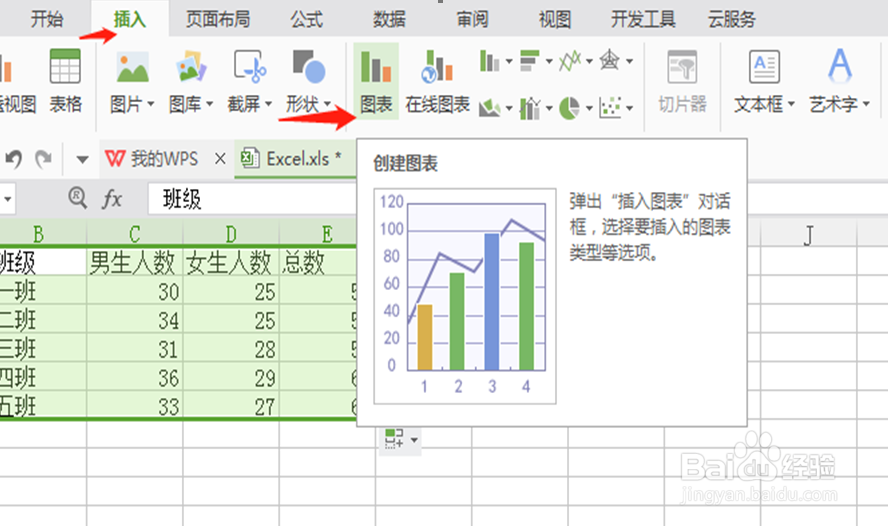Open the 开始 ribbon tab
The image size is (888, 526).
coord(46,19)
